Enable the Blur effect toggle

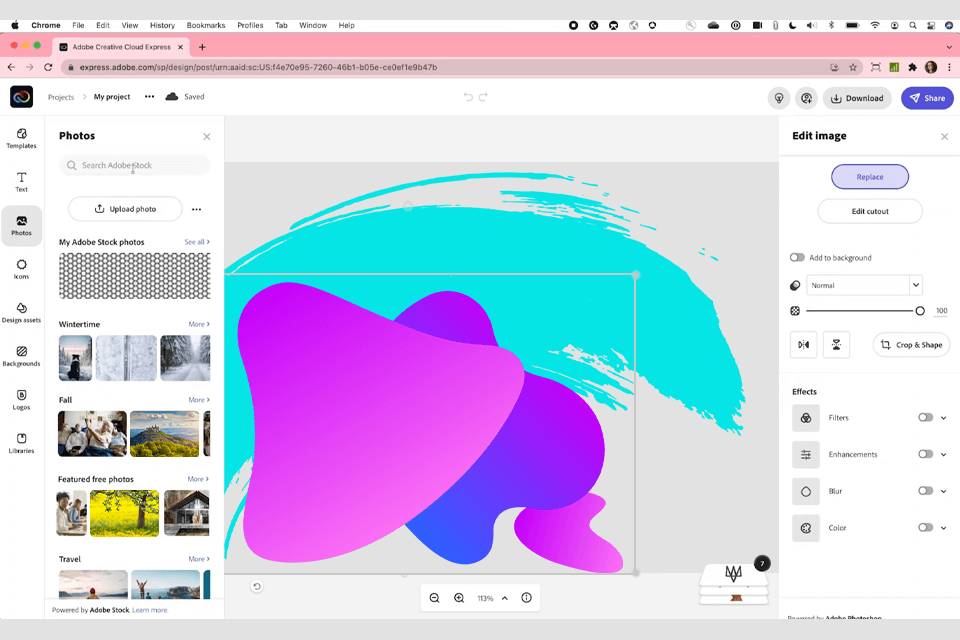click(925, 491)
